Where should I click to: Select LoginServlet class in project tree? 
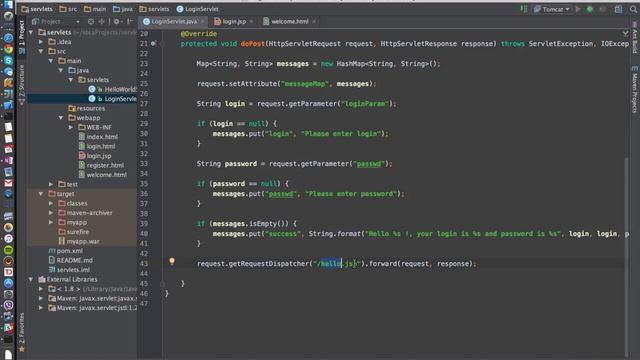pos(113,99)
